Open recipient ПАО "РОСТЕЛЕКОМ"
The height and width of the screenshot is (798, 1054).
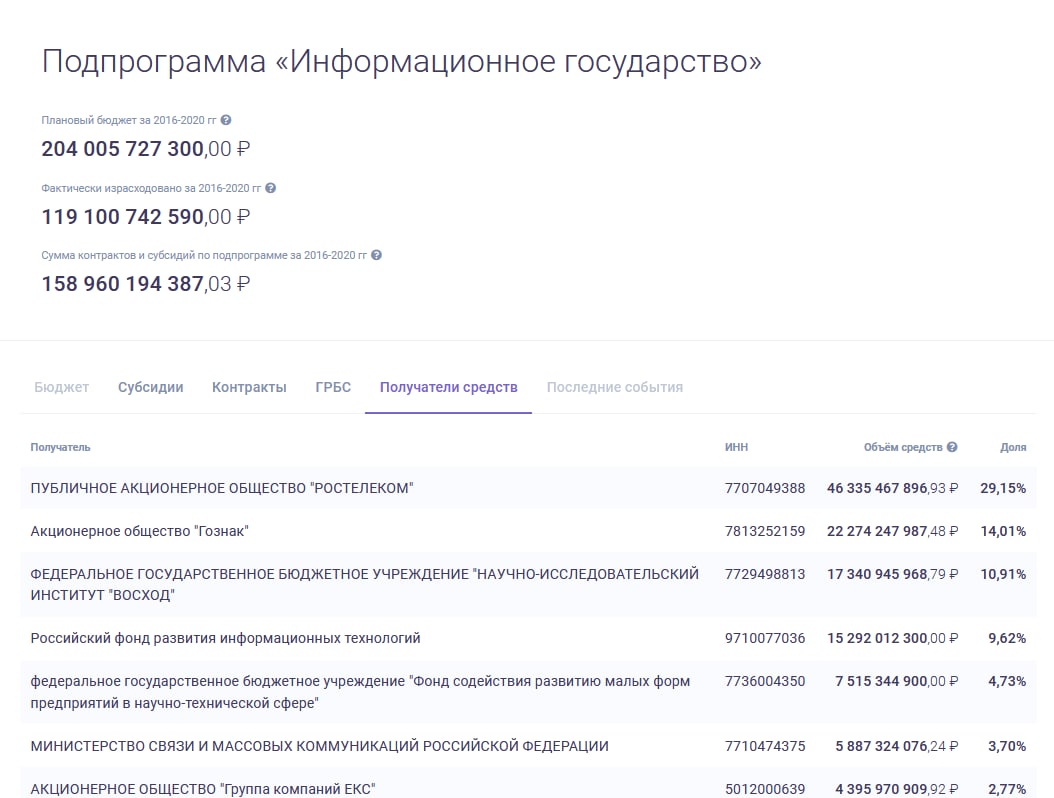tap(222, 488)
